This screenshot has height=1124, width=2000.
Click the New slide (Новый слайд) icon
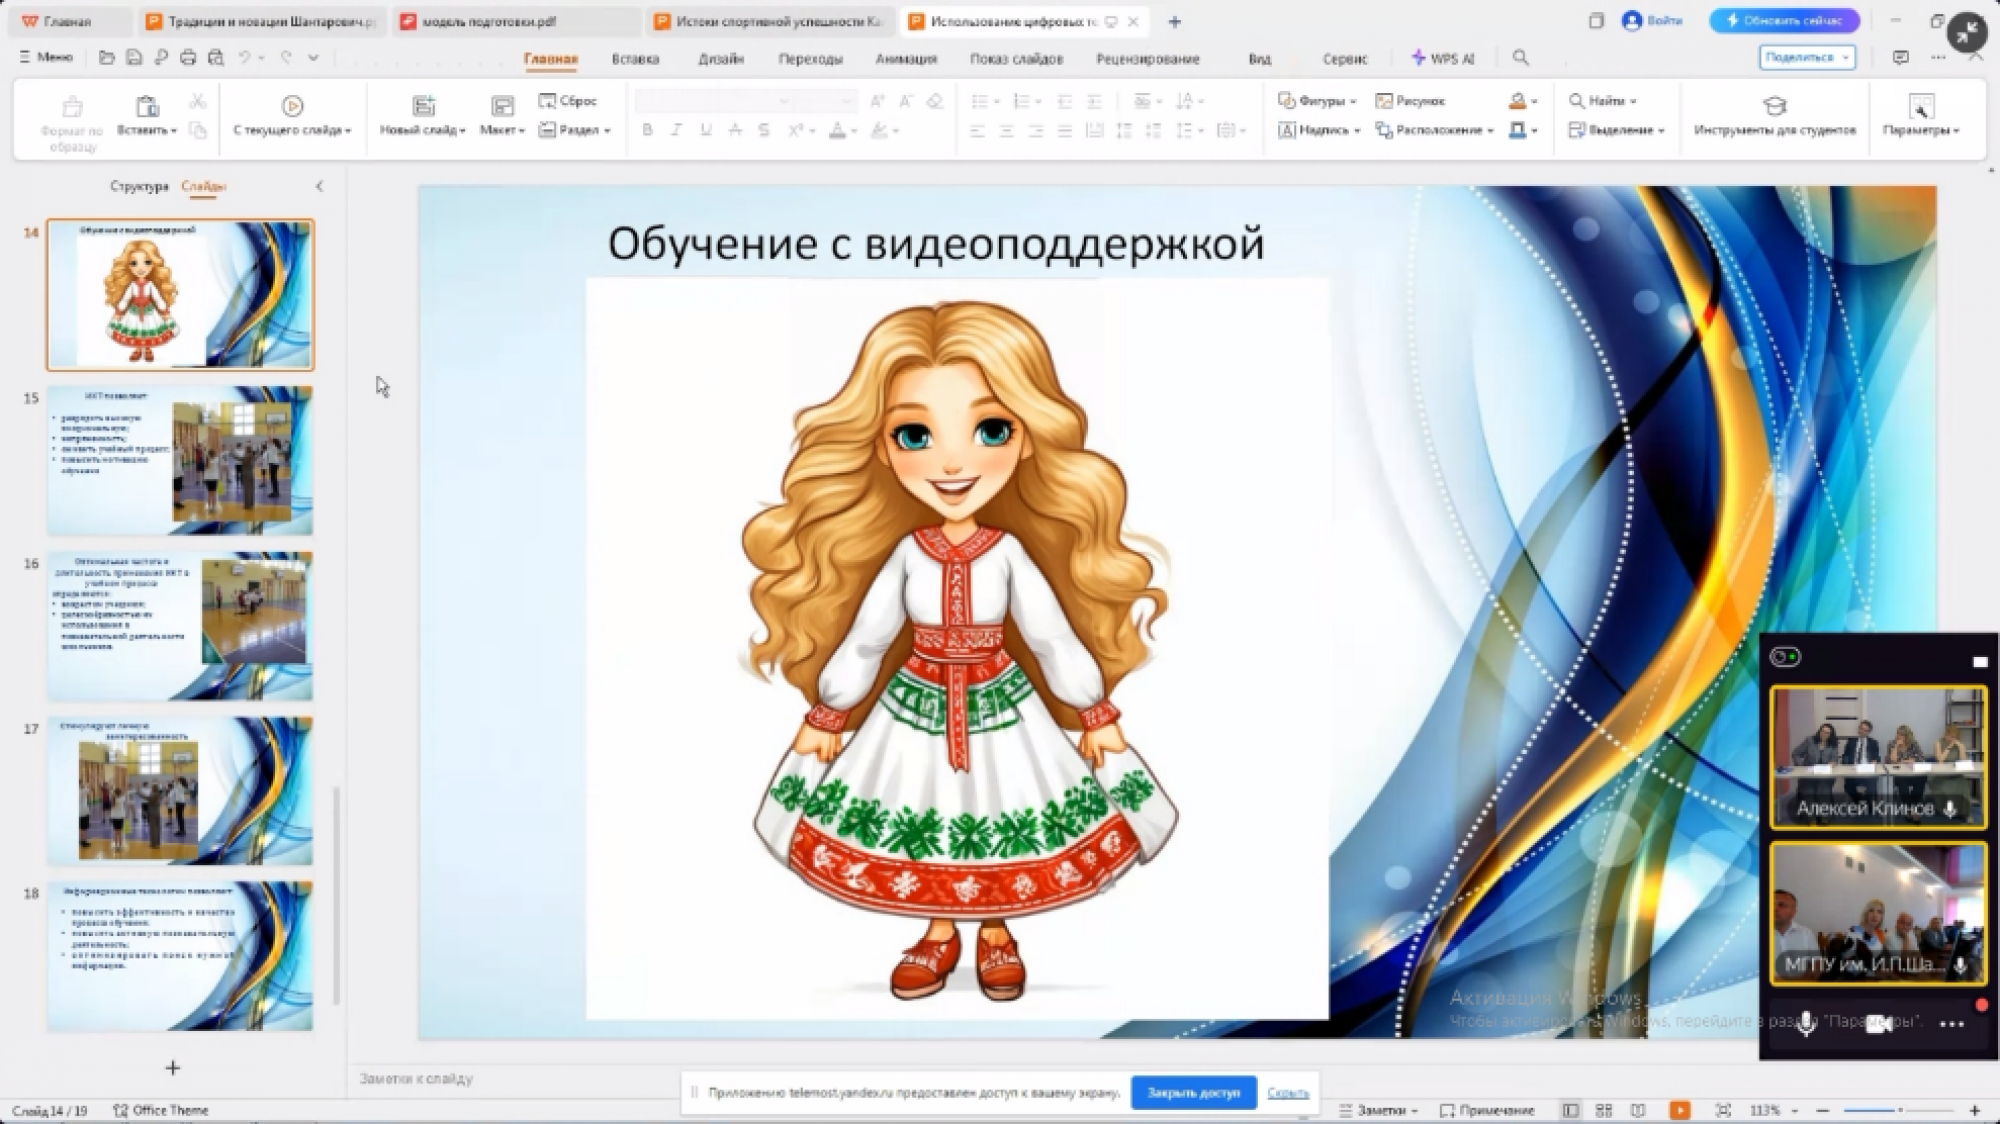point(423,106)
